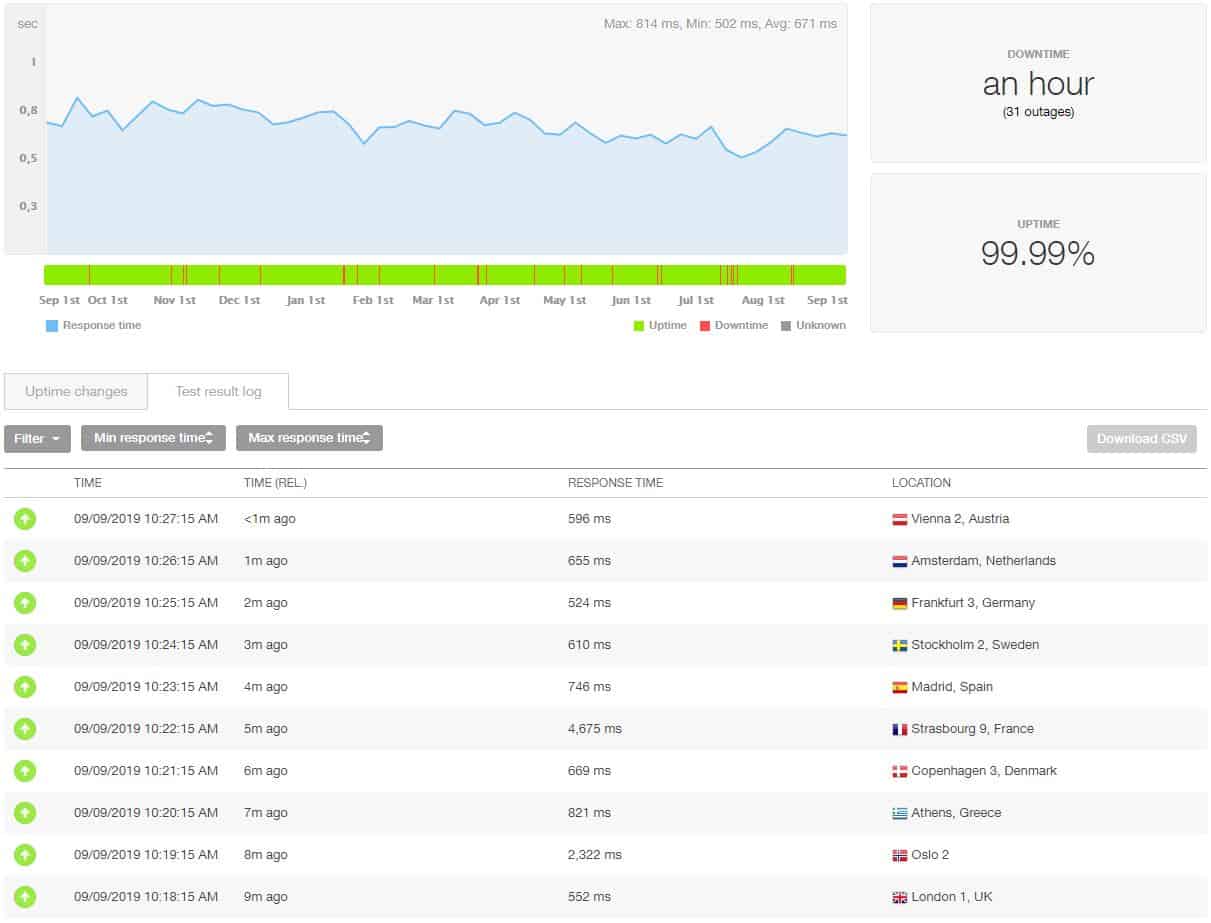The width and height of the screenshot is (1211, 923).
Task: Click timestamp 09/09/2019 10:27:15 AM
Action: click(146, 519)
